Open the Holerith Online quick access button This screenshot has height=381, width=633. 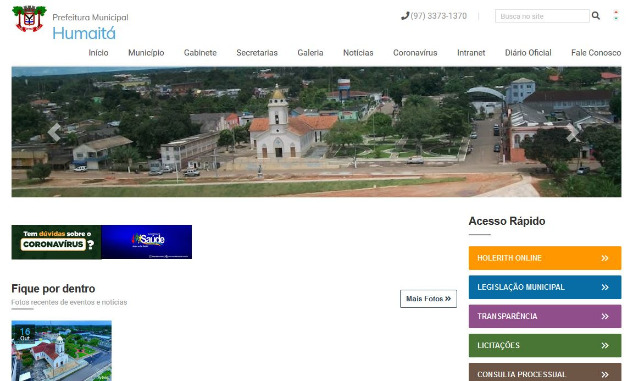coord(545,258)
